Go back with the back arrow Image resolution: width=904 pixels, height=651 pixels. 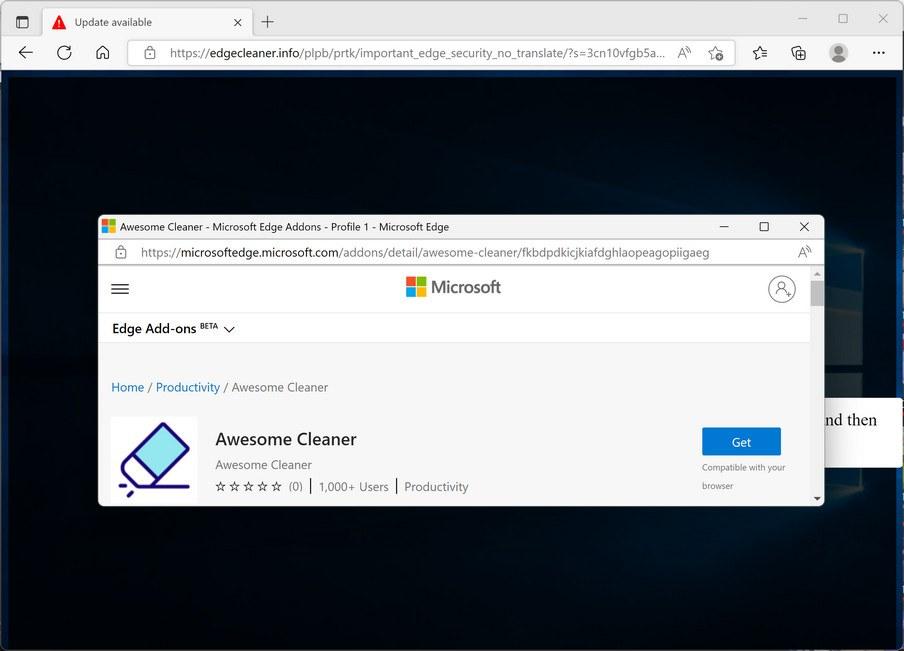[x=25, y=53]
